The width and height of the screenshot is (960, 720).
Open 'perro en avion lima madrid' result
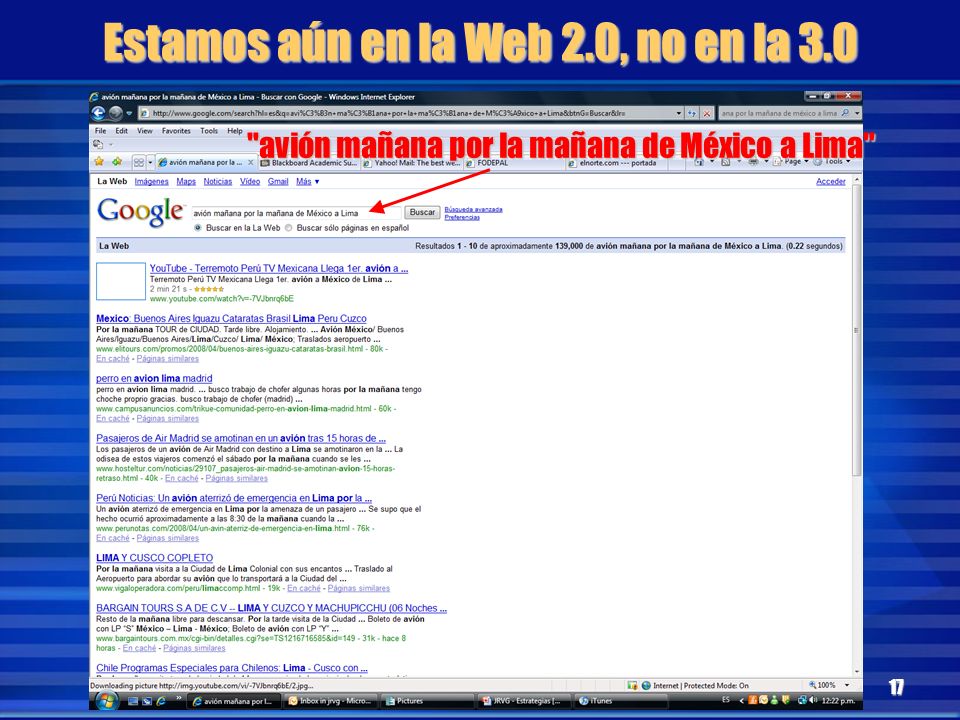click(x=154, y=378)
